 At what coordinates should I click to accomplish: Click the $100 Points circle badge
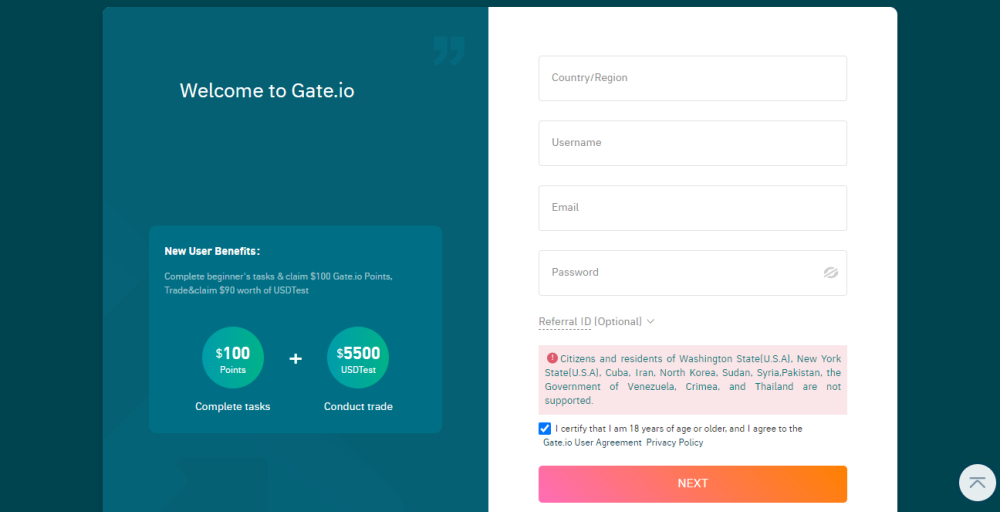233,358
